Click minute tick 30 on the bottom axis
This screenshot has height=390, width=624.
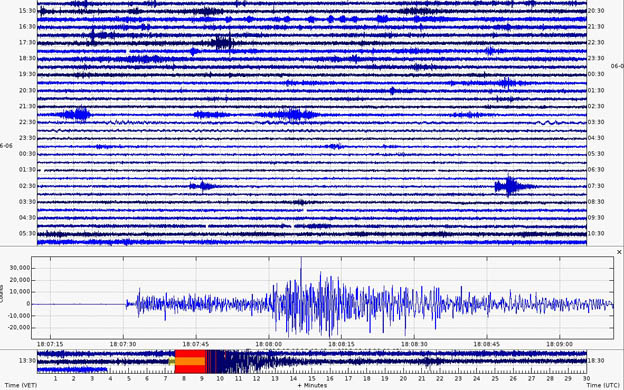[x=586, y=378]
